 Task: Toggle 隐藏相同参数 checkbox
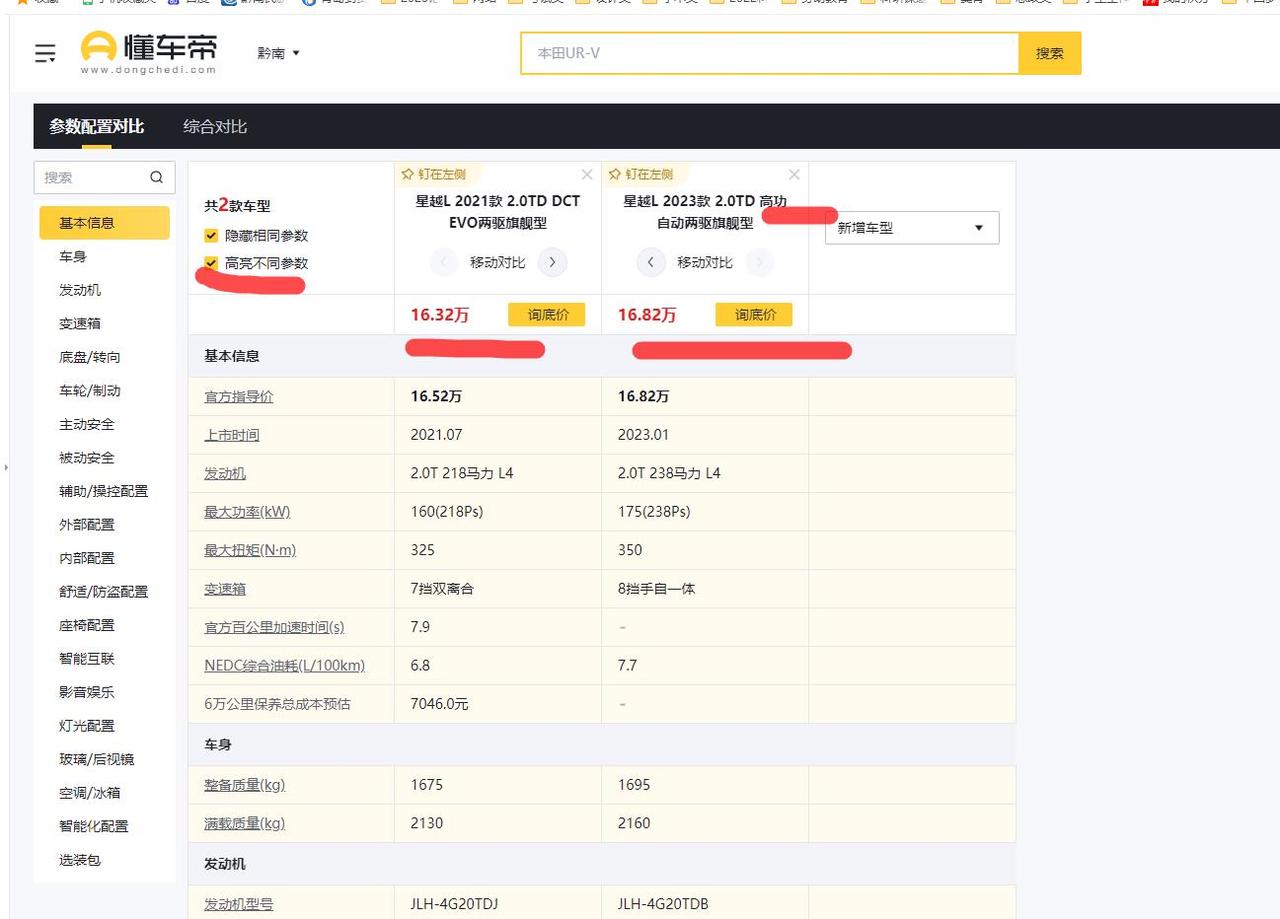pos(211,236)
